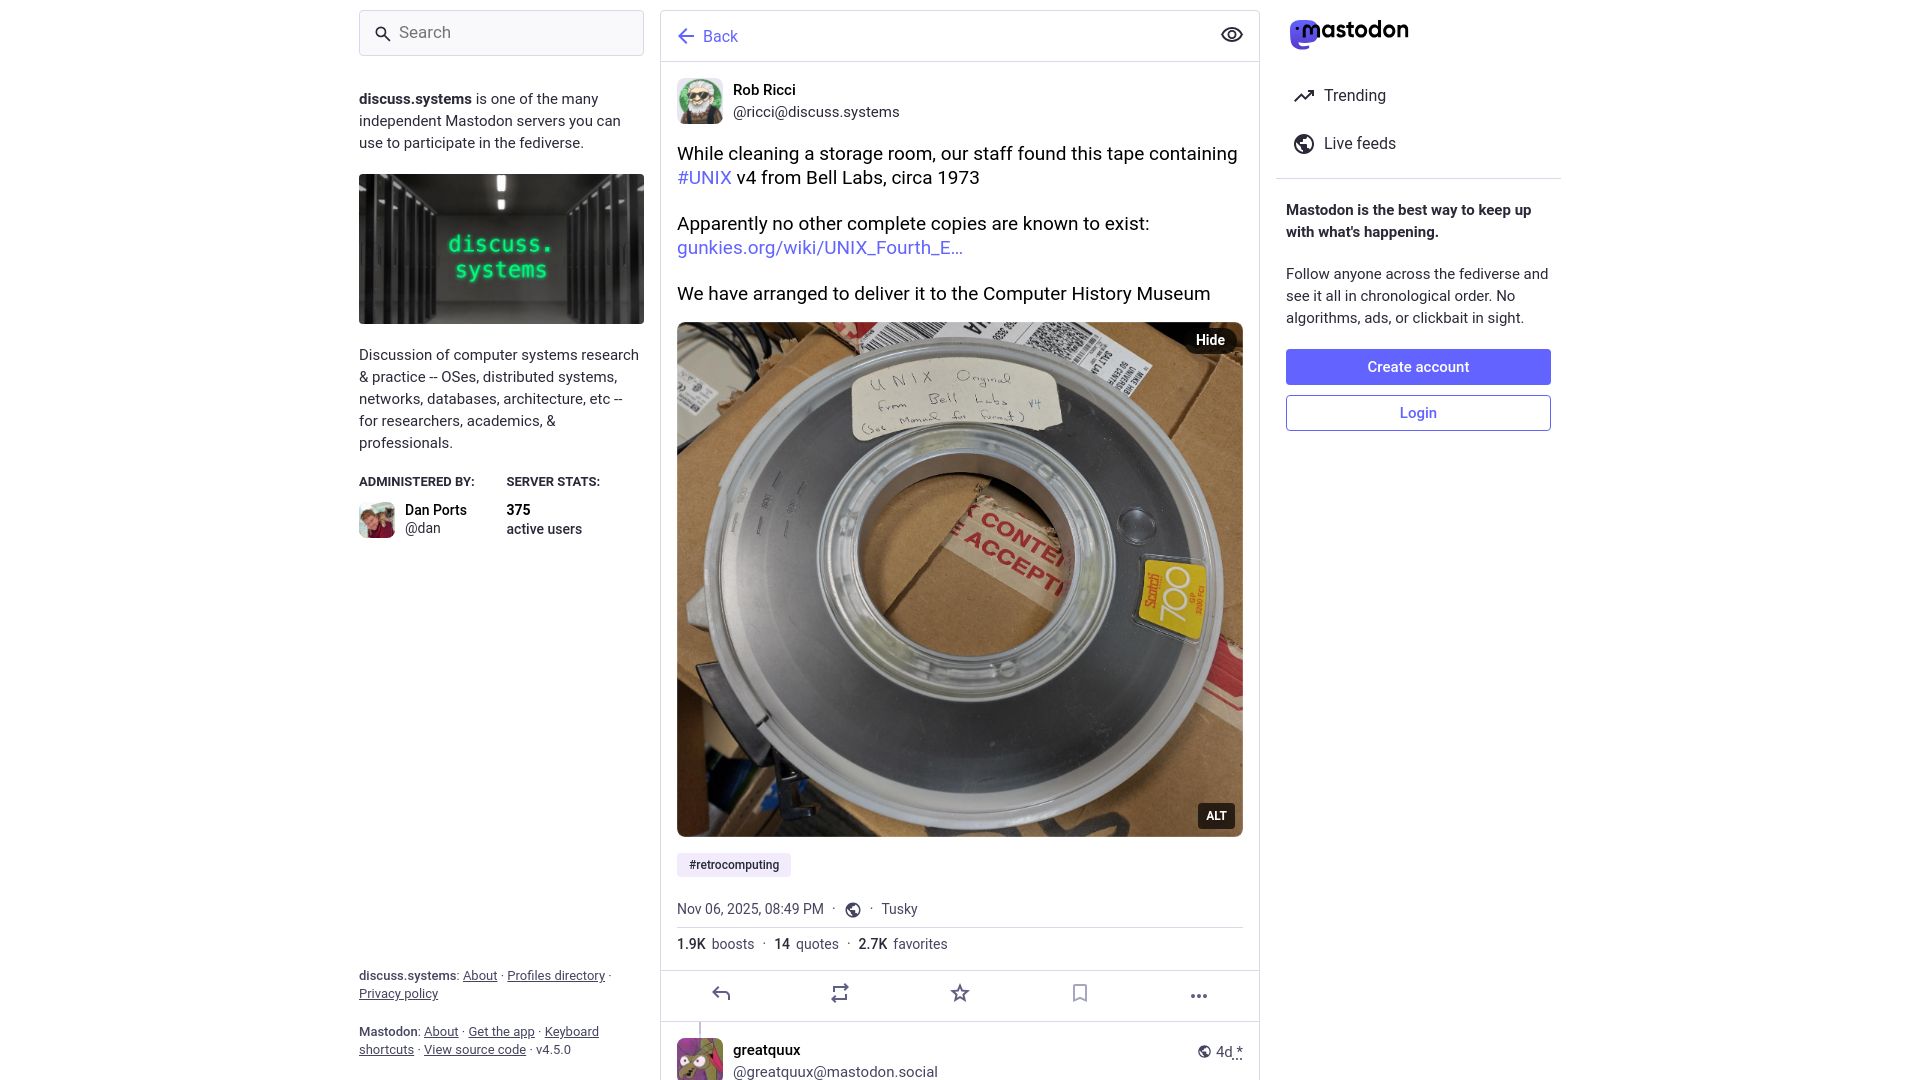Open Get the app link
The height and width of the screenshot is (1080, 1920).
[x=501, y=1032]
